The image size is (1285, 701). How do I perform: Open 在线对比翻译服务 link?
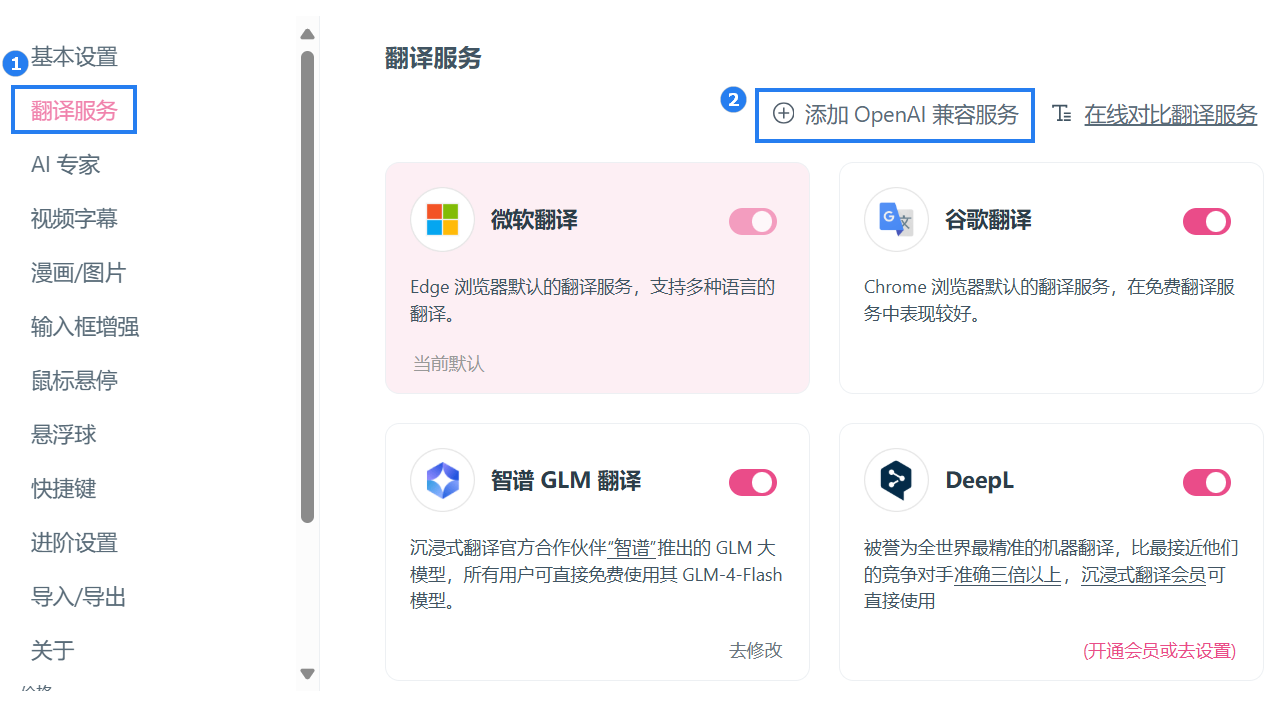(1170, 115)
